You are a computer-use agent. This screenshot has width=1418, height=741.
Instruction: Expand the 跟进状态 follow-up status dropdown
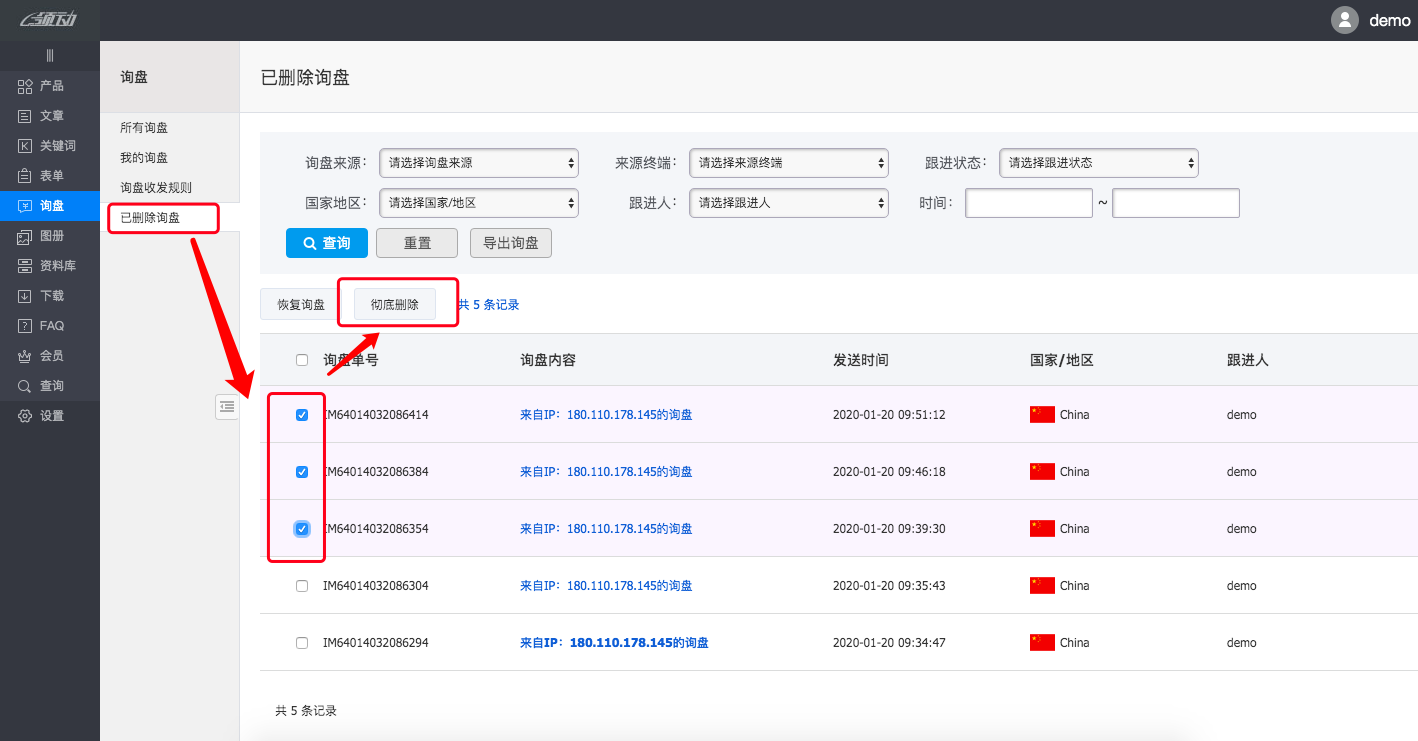coord(1098,163)
